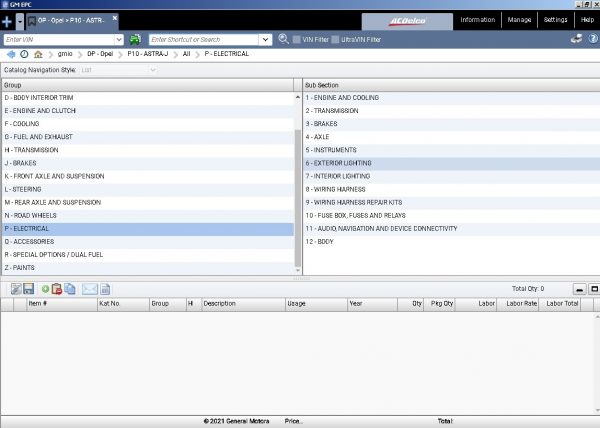This screenshot has width=600, height=428.
Task: Enable the VIN Filter checkbox
Action: [x=297, y=39]
